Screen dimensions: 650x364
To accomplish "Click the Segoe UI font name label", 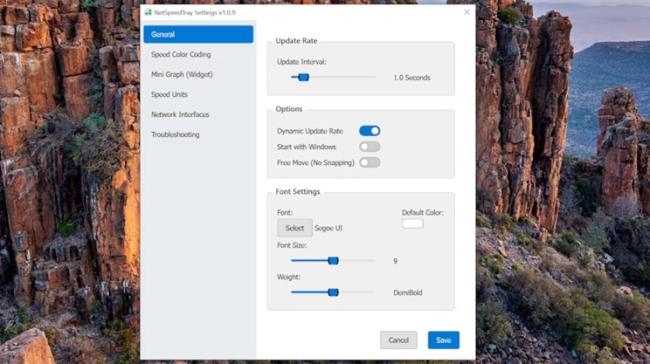I will pyautogui.click(x=328, y=228).
